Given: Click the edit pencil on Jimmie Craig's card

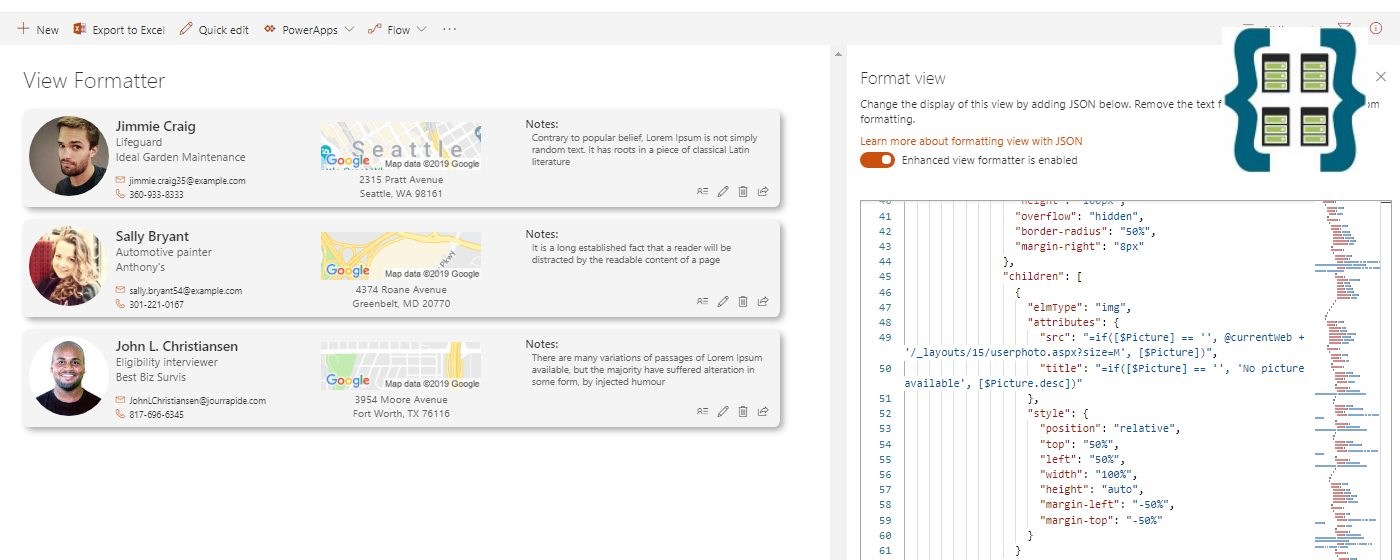Looking at the screenshot, I should pyautogui.click(x=723, y=191).
